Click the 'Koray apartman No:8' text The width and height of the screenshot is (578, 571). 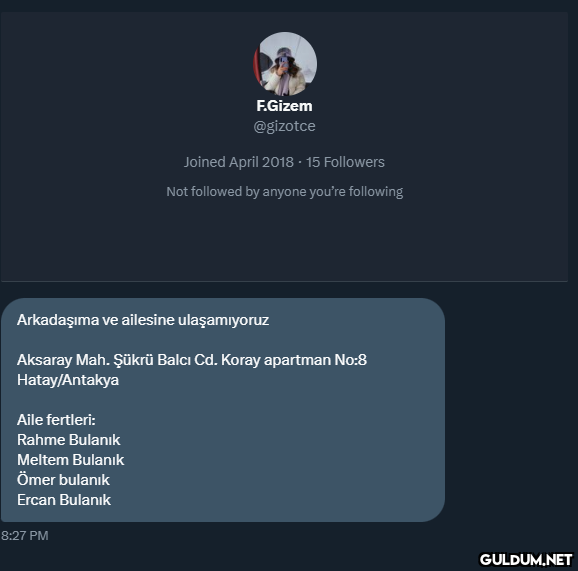coord(294,360)
